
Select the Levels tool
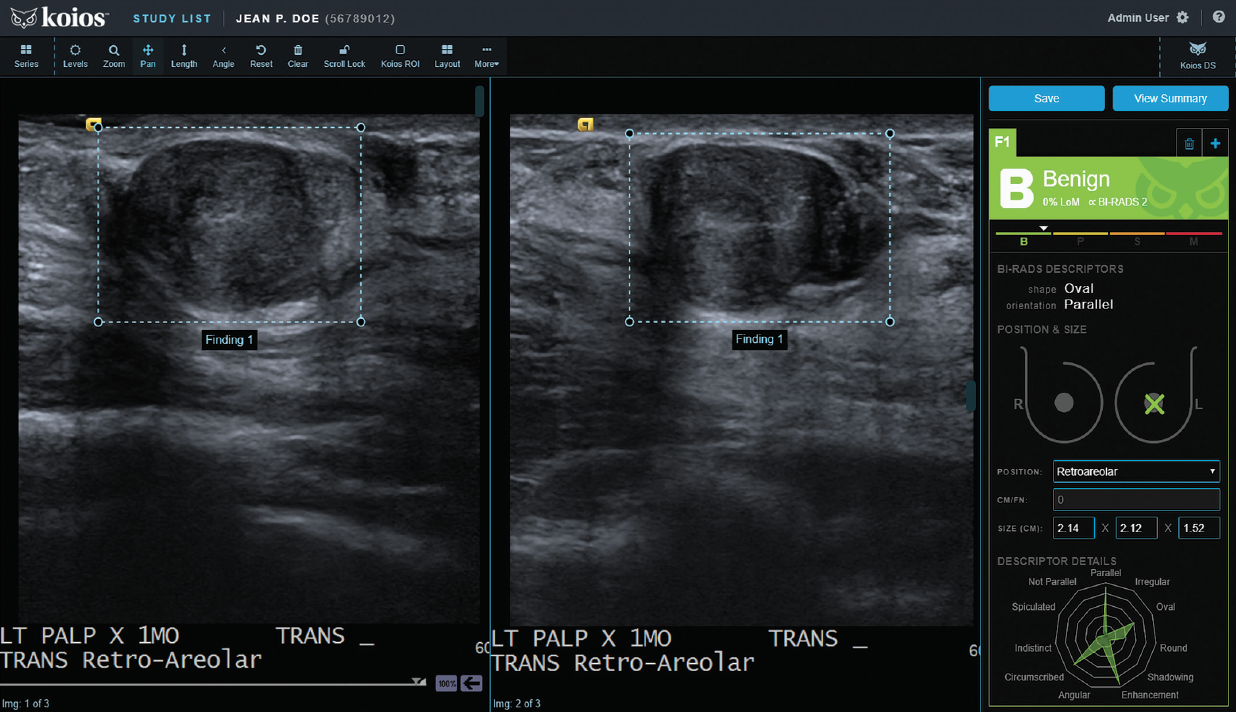75,55
